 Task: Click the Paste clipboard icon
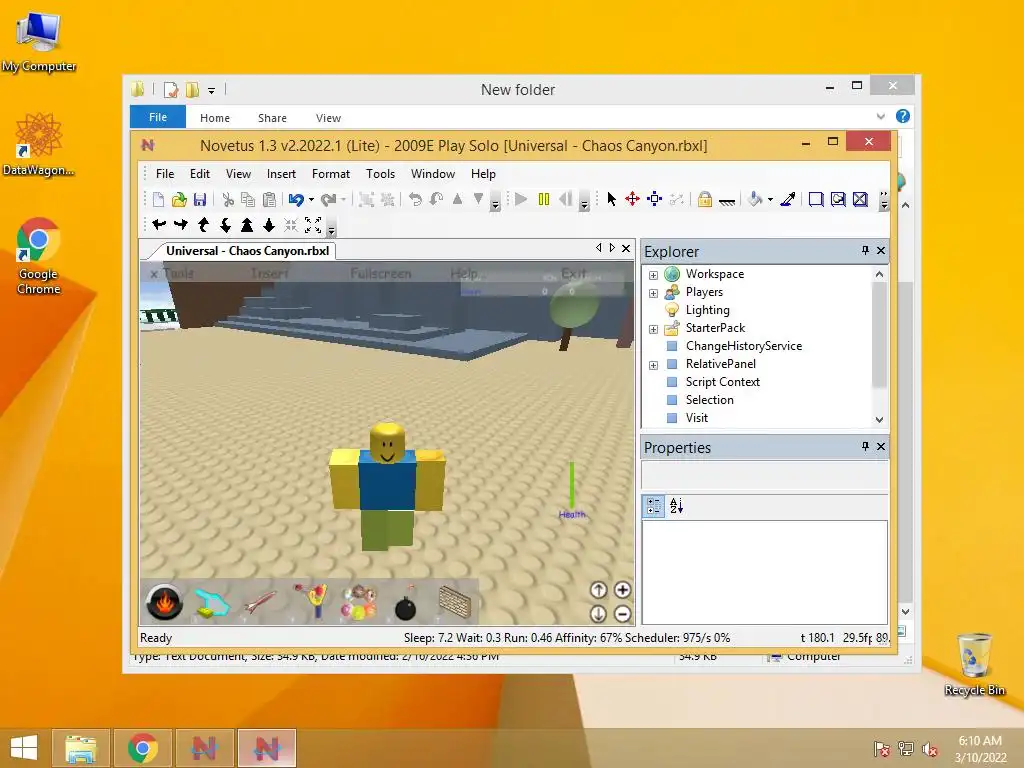pos(269,199)
